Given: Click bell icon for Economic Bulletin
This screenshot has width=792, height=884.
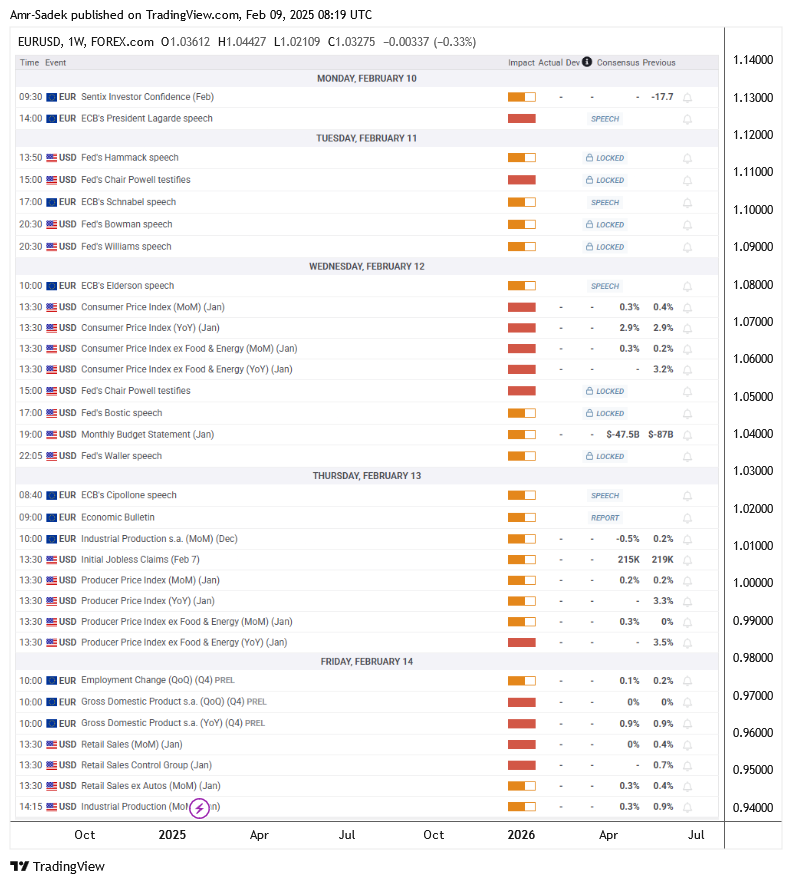Looking at the screenshot, I should coord(687,518).
